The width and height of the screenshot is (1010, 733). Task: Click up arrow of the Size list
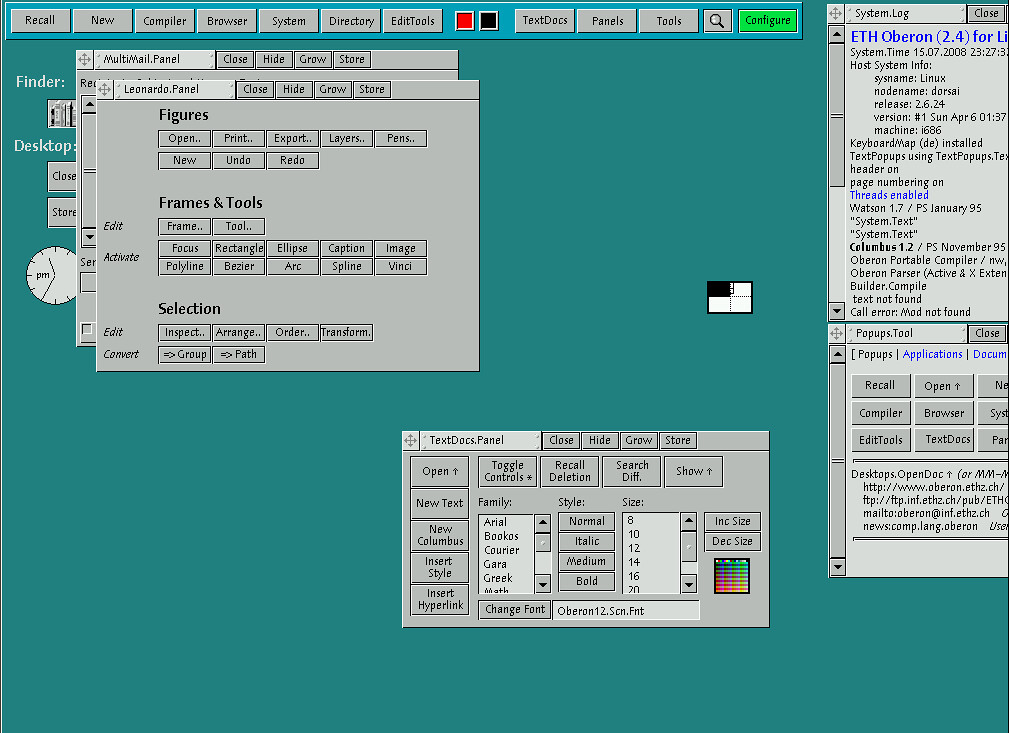click(x=689, y=520)
